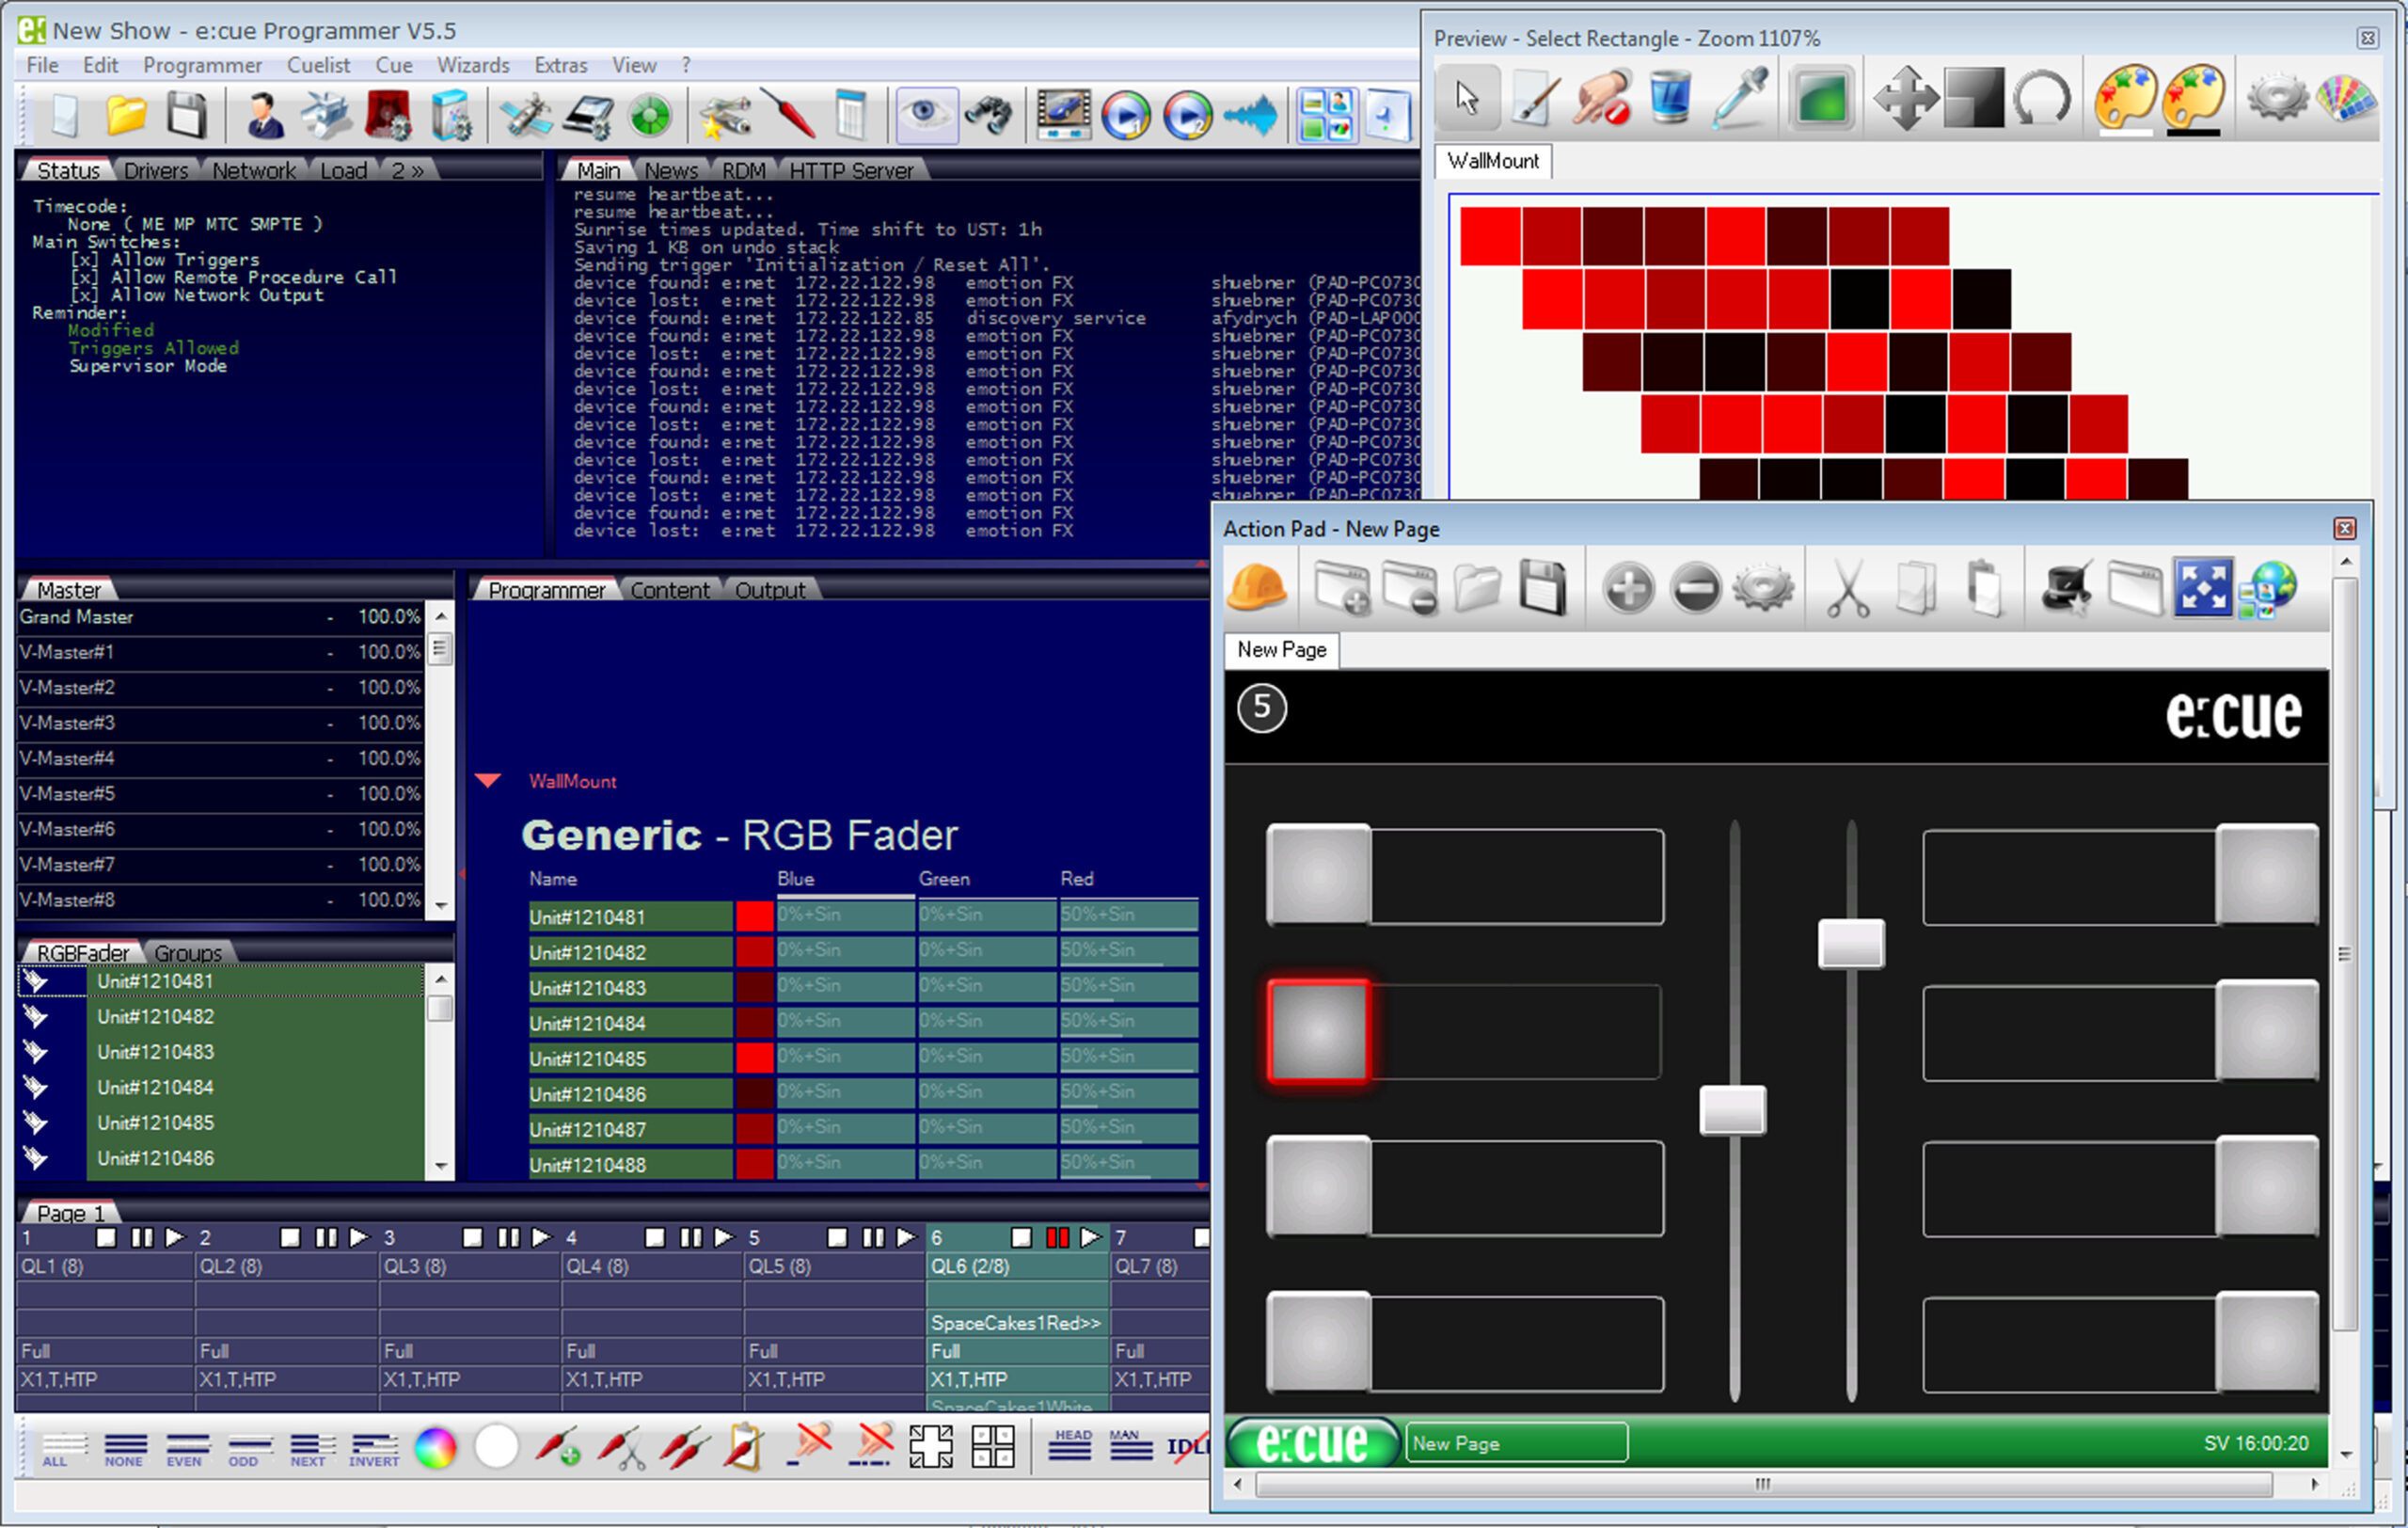Click the upper-right Action Pad fader handle
Image resolution: width=2408 pixels, height=1528 pixels.
pyautogui.click(x=1851, y=944)
